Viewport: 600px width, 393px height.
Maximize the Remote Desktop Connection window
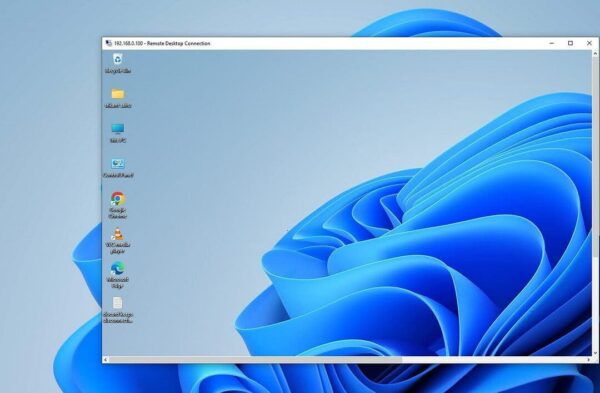(570, 43)
